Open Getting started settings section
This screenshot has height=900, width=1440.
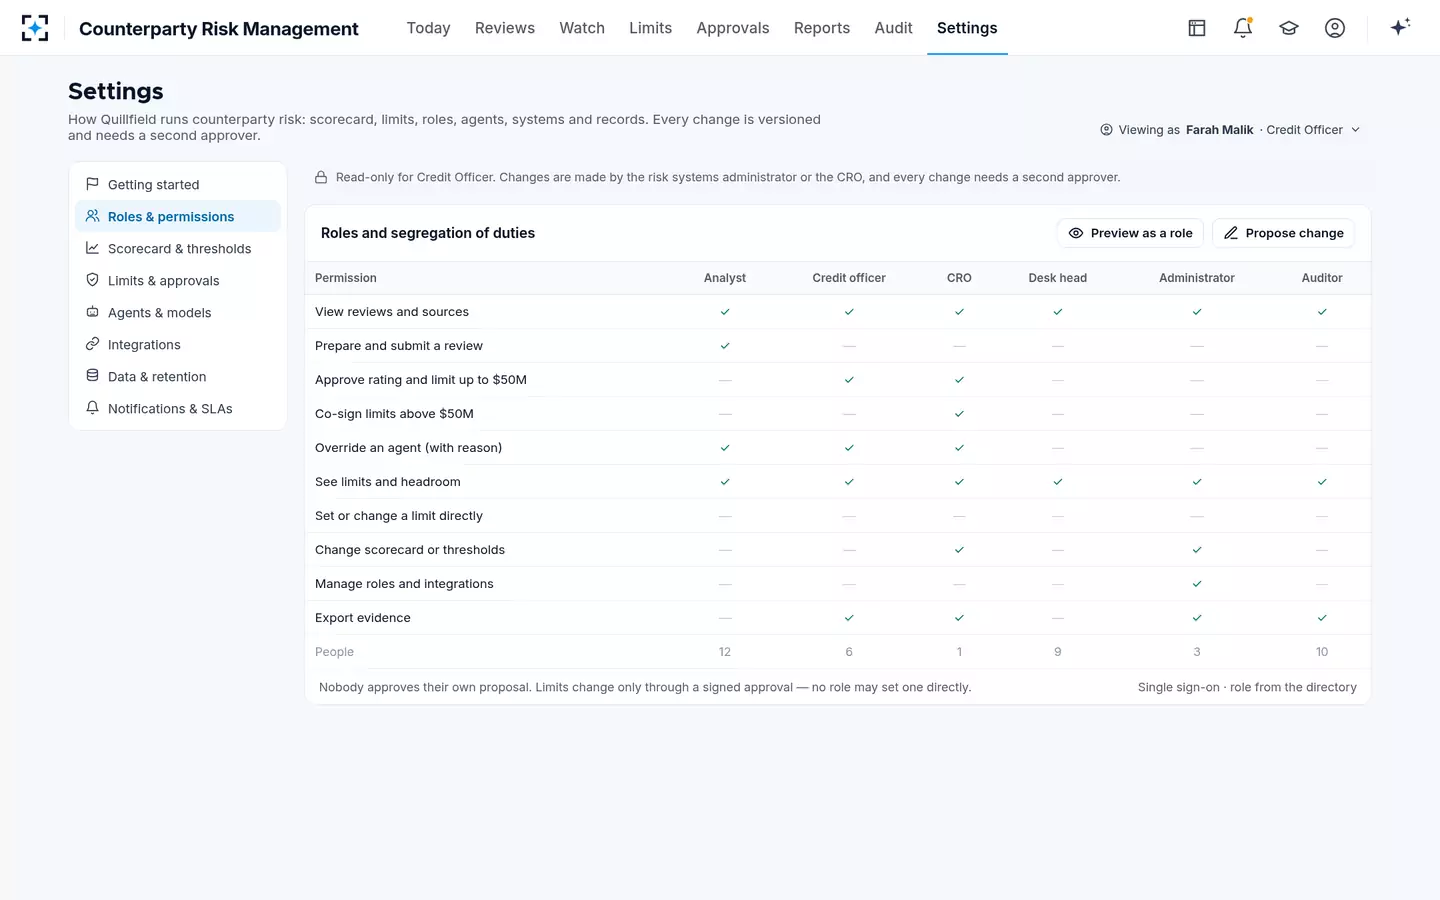(x=178, y=184)
